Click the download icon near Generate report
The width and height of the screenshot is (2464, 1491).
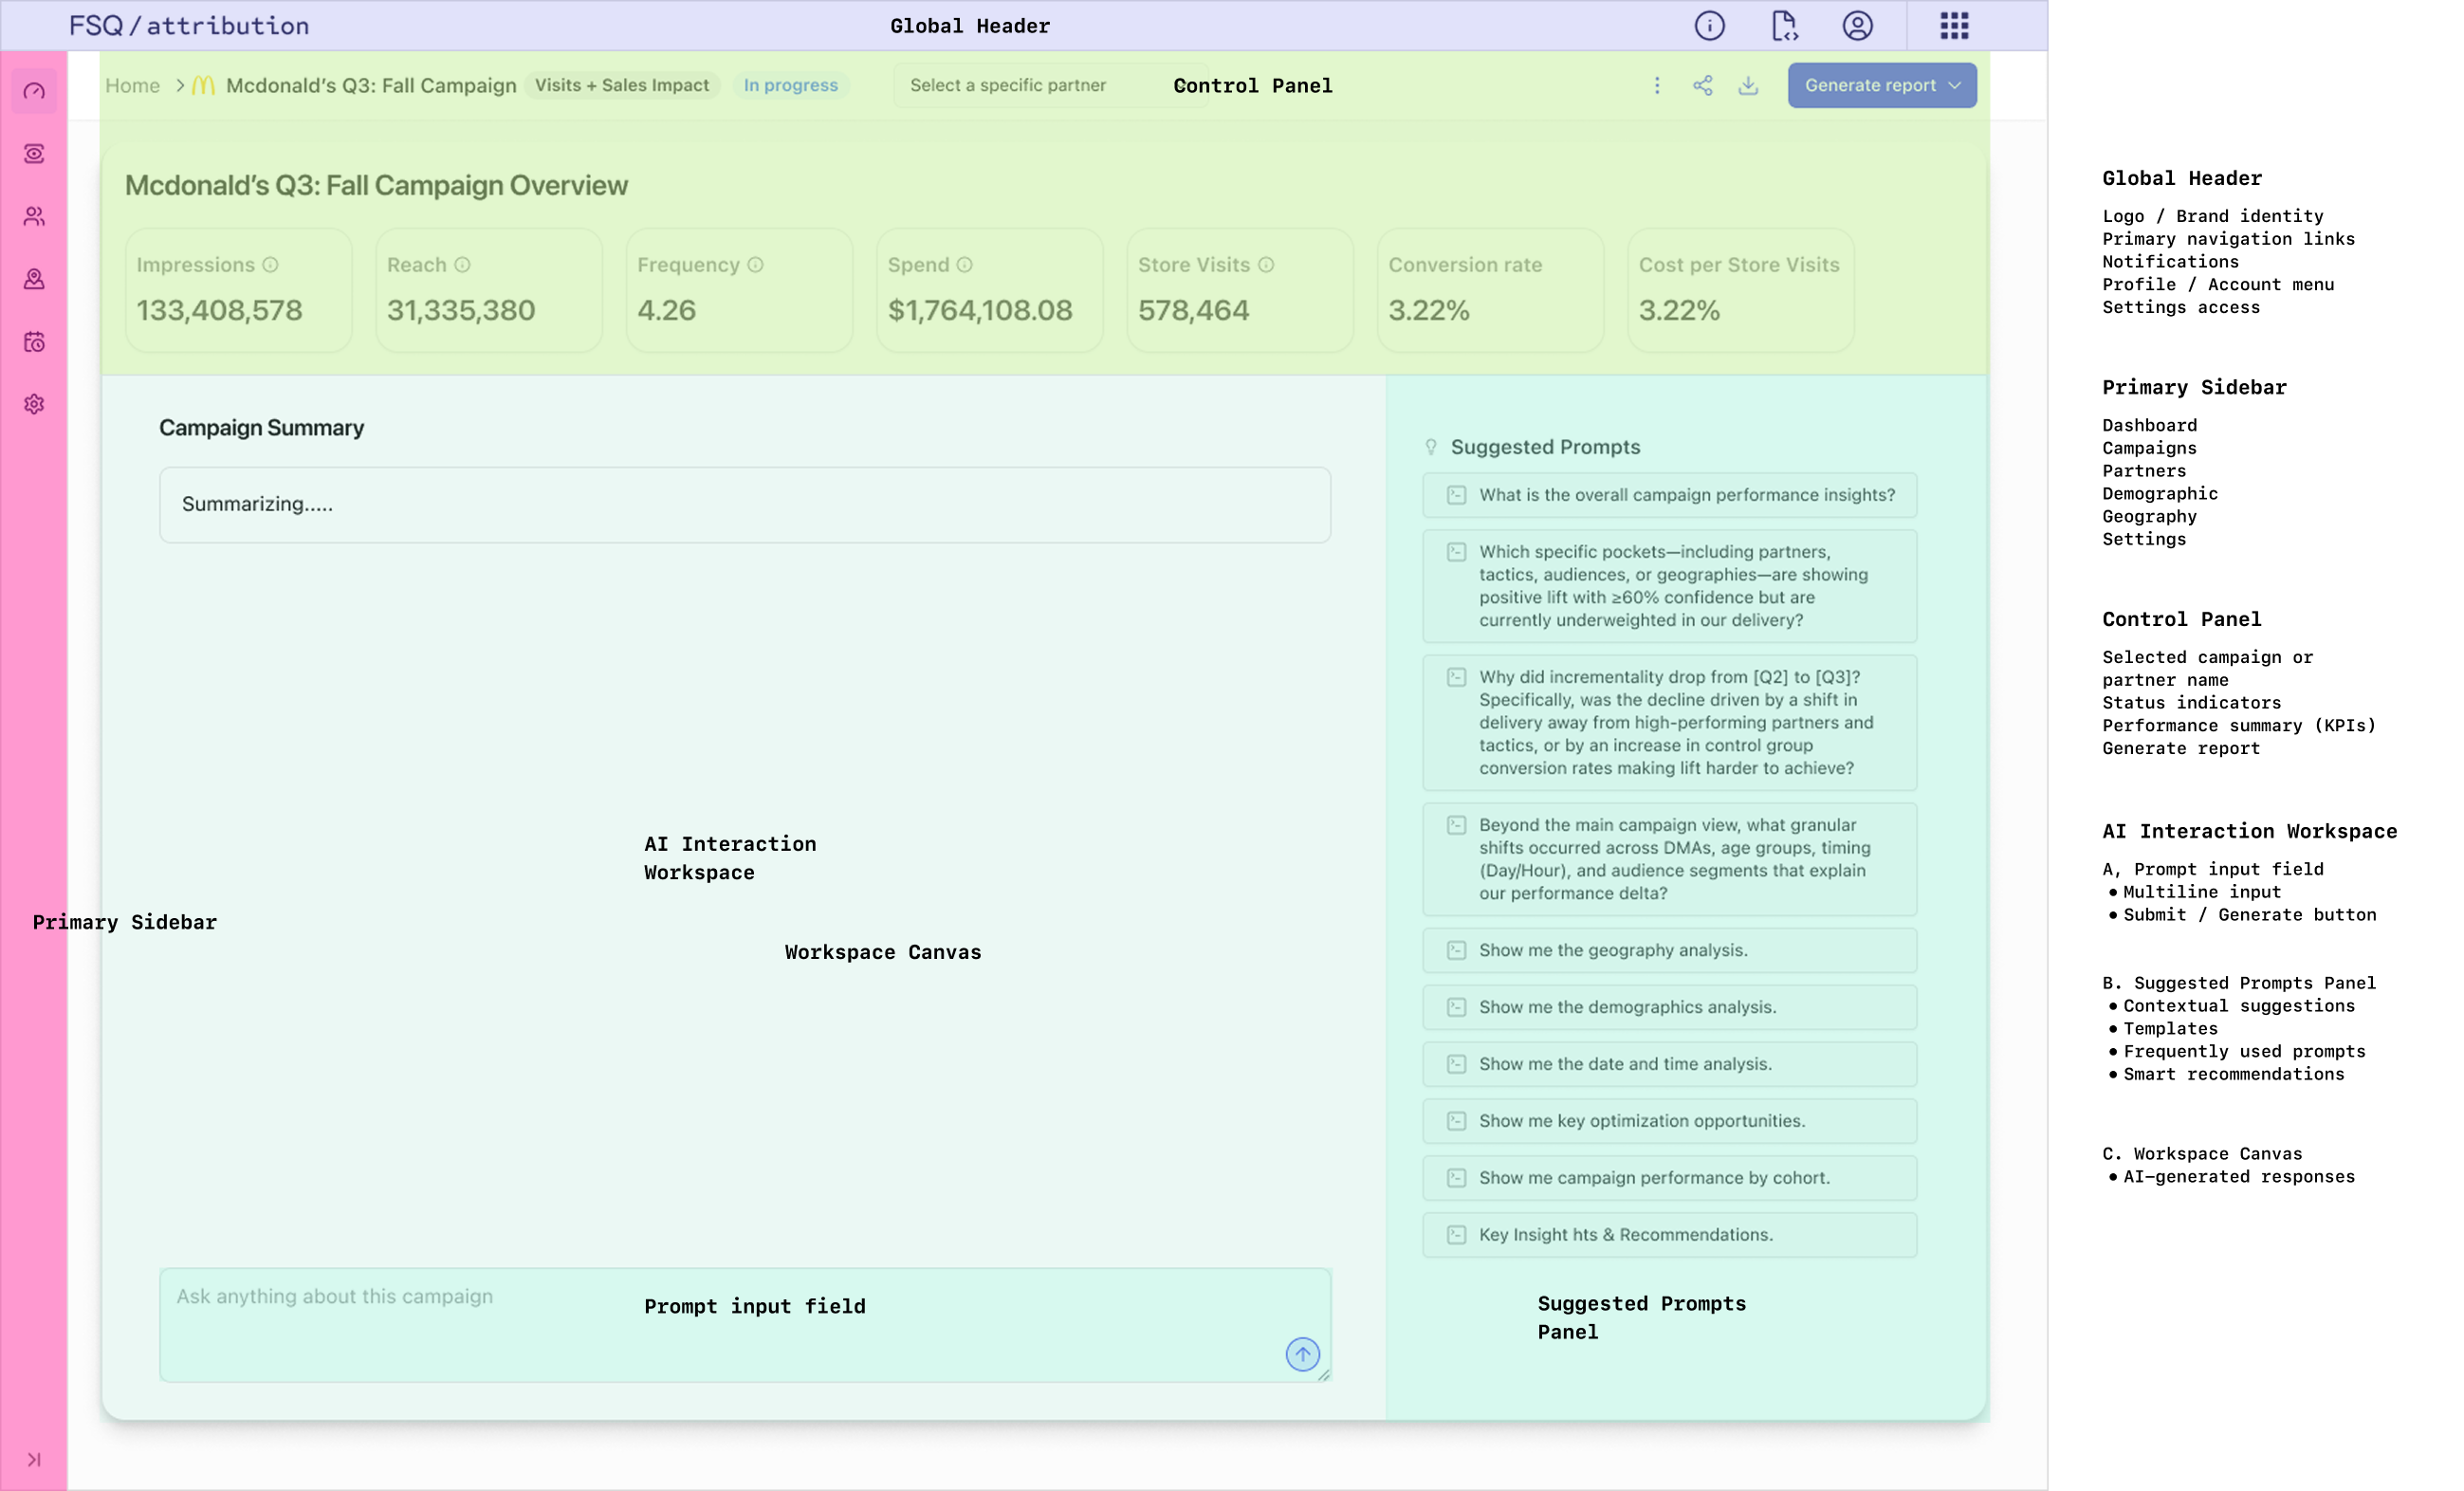[1747, 86]
